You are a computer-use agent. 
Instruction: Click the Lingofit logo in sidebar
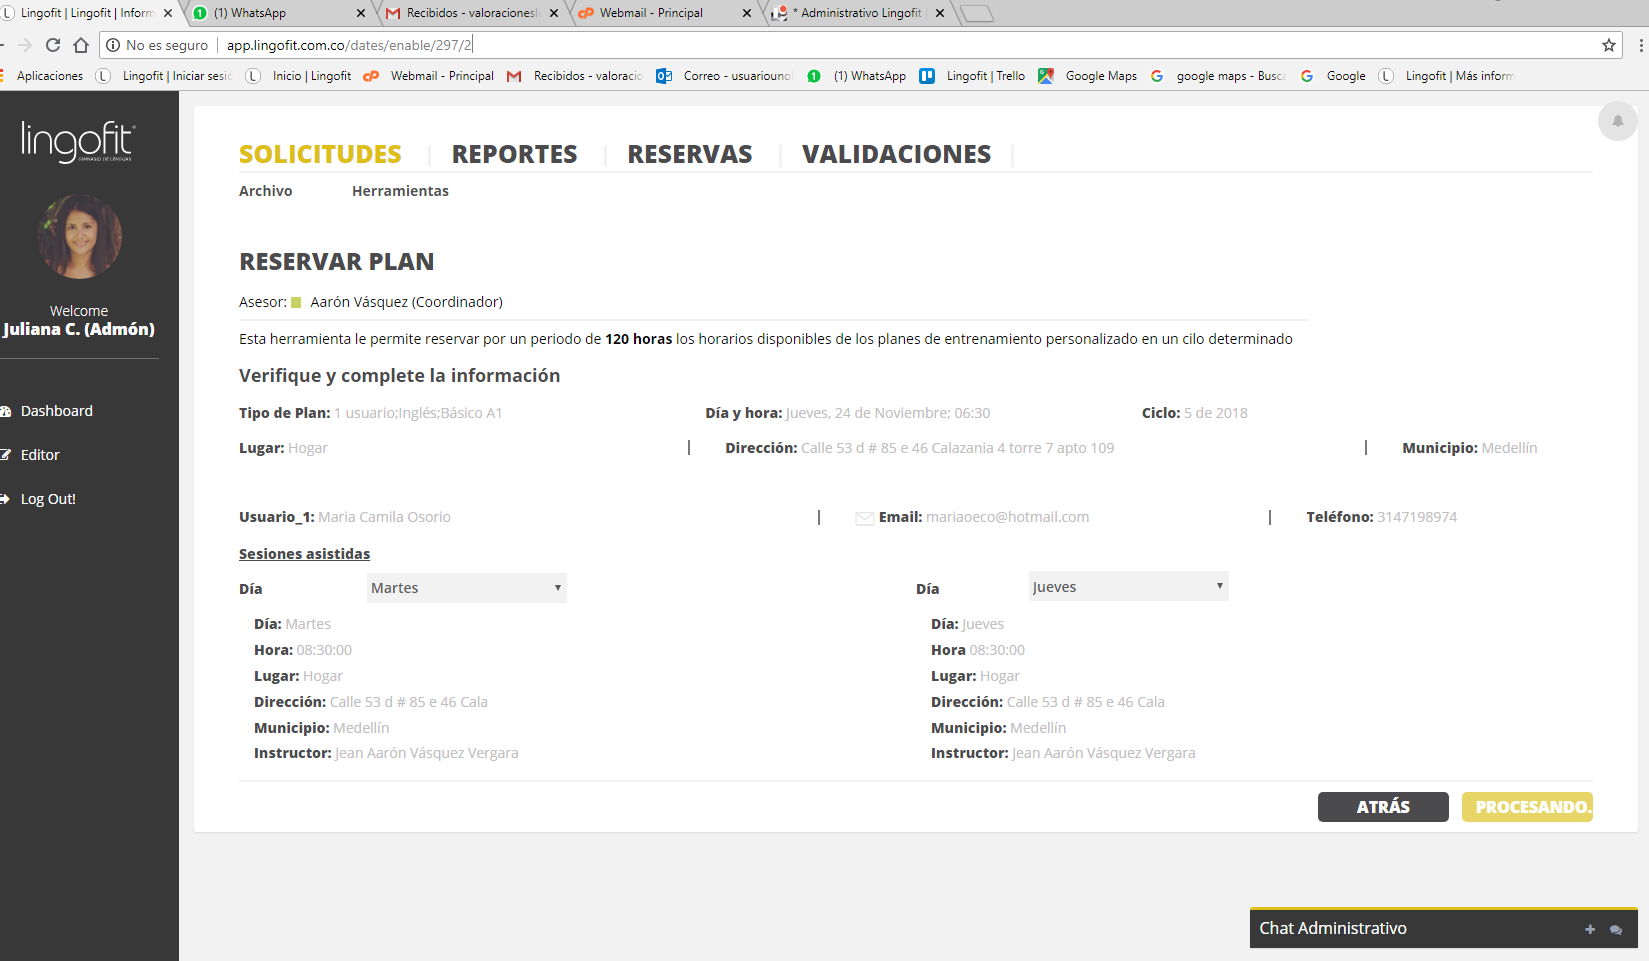coord(78,142)
